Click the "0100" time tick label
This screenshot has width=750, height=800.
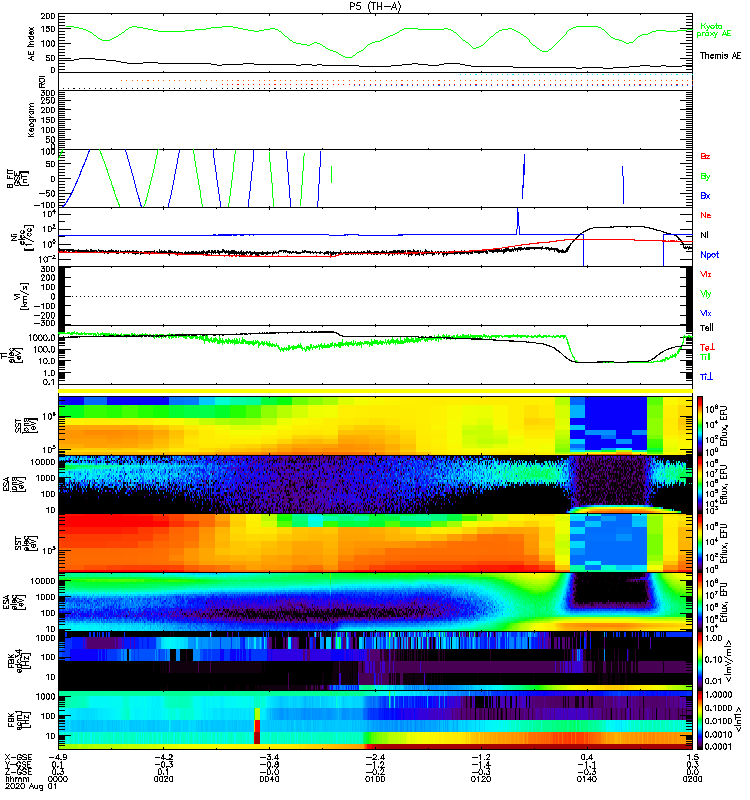click(375, 779)
